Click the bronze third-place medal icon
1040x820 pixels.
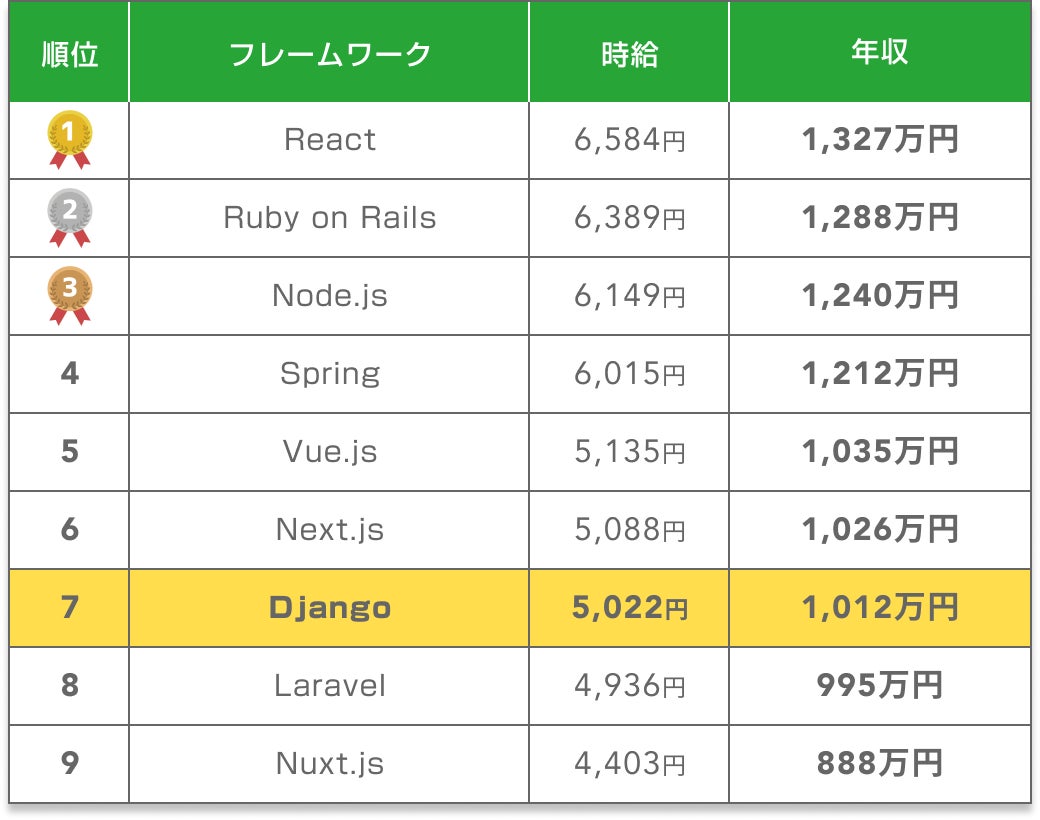[70, 295]
